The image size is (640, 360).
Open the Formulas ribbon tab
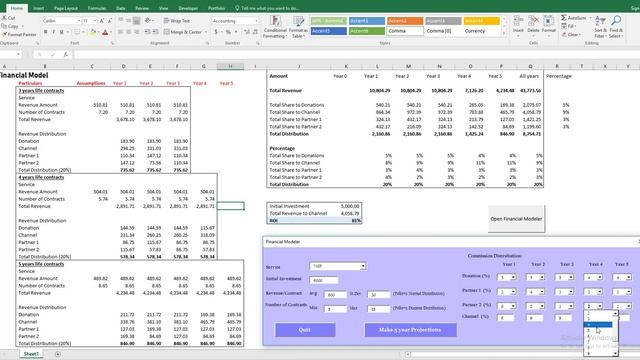pyautogui.click(x=97, y=8)
